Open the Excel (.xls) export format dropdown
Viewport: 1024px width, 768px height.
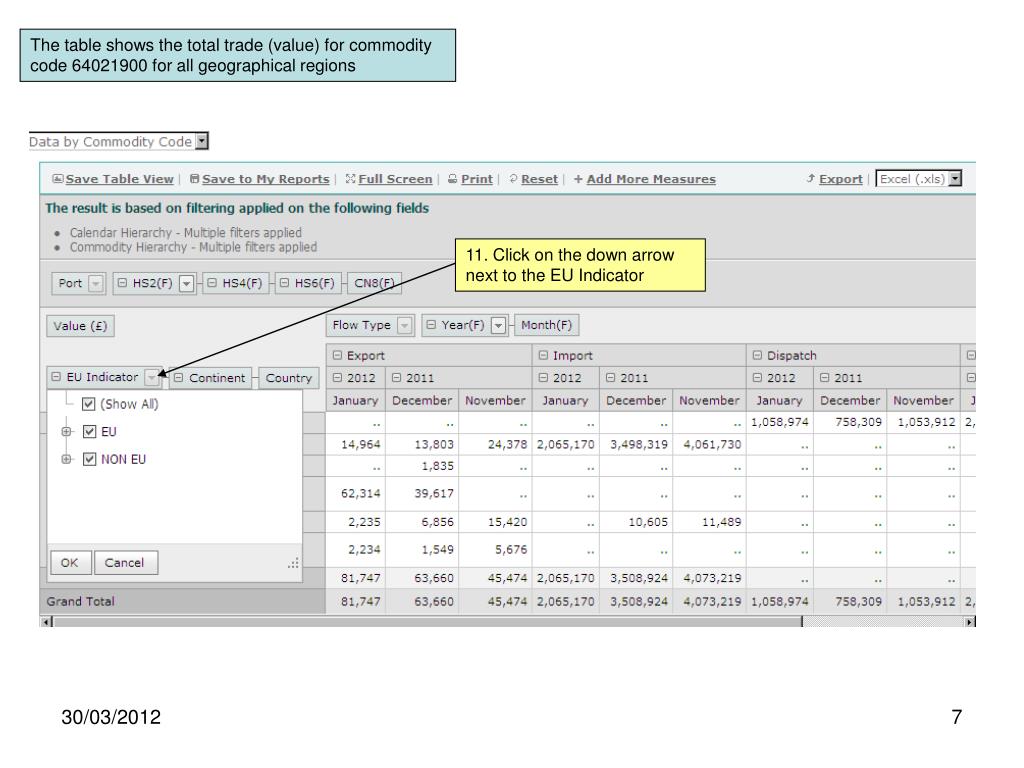(955, 178)
